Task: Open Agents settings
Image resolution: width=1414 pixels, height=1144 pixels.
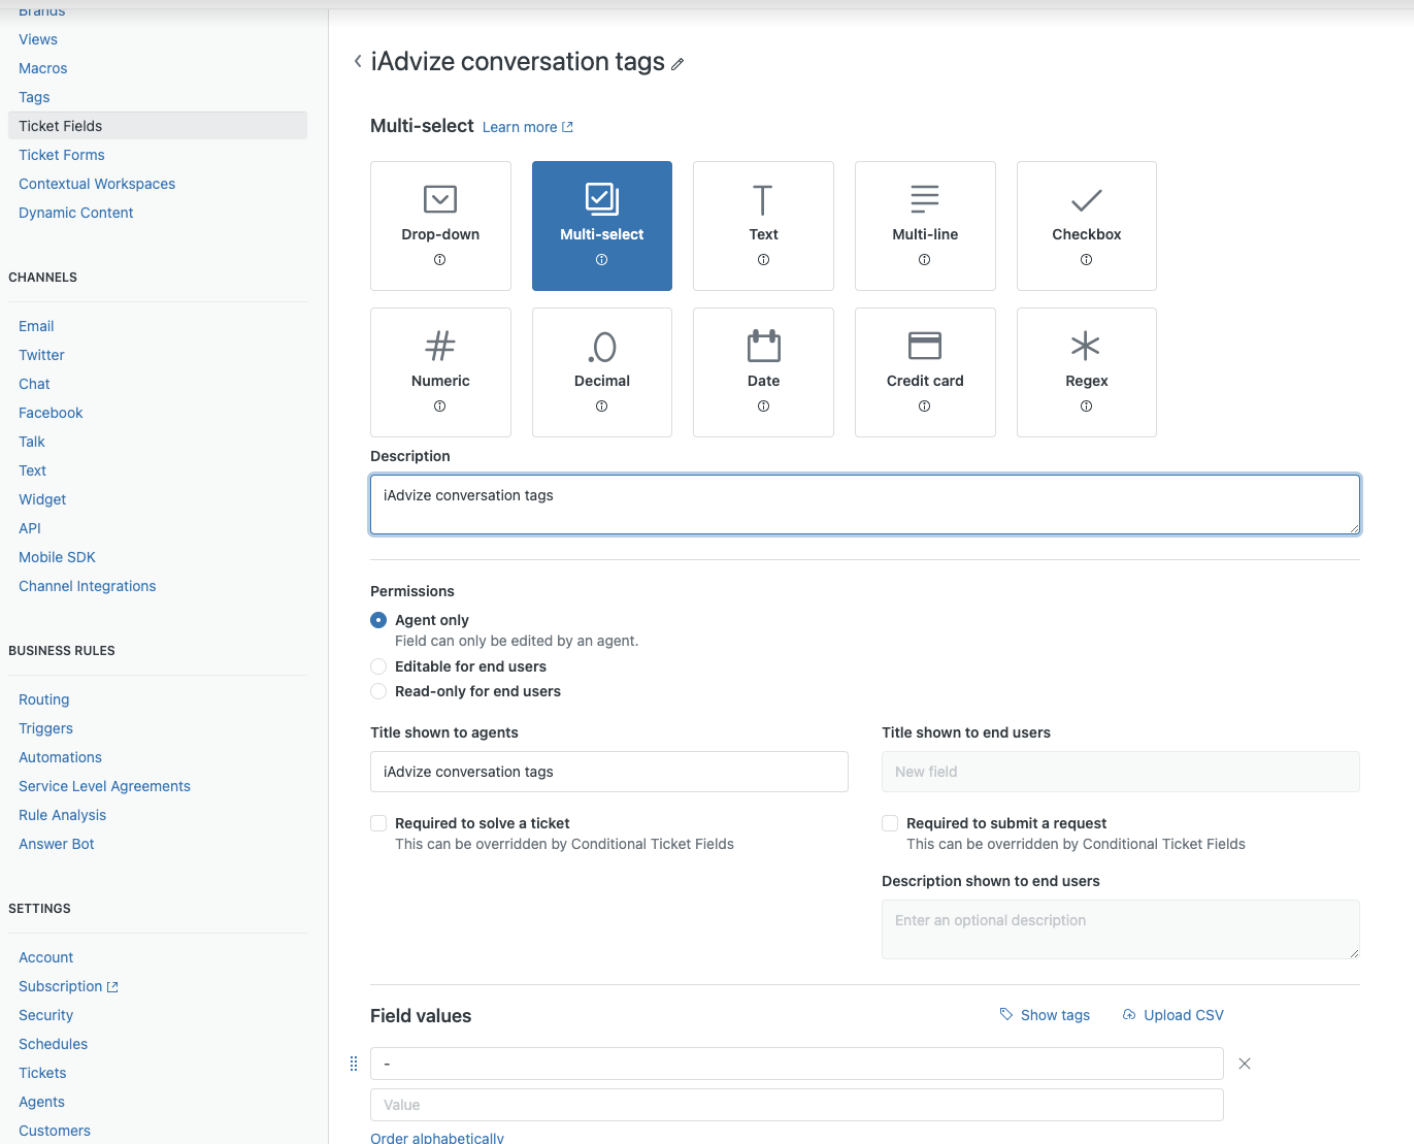Action: [x=41, y=1102]
